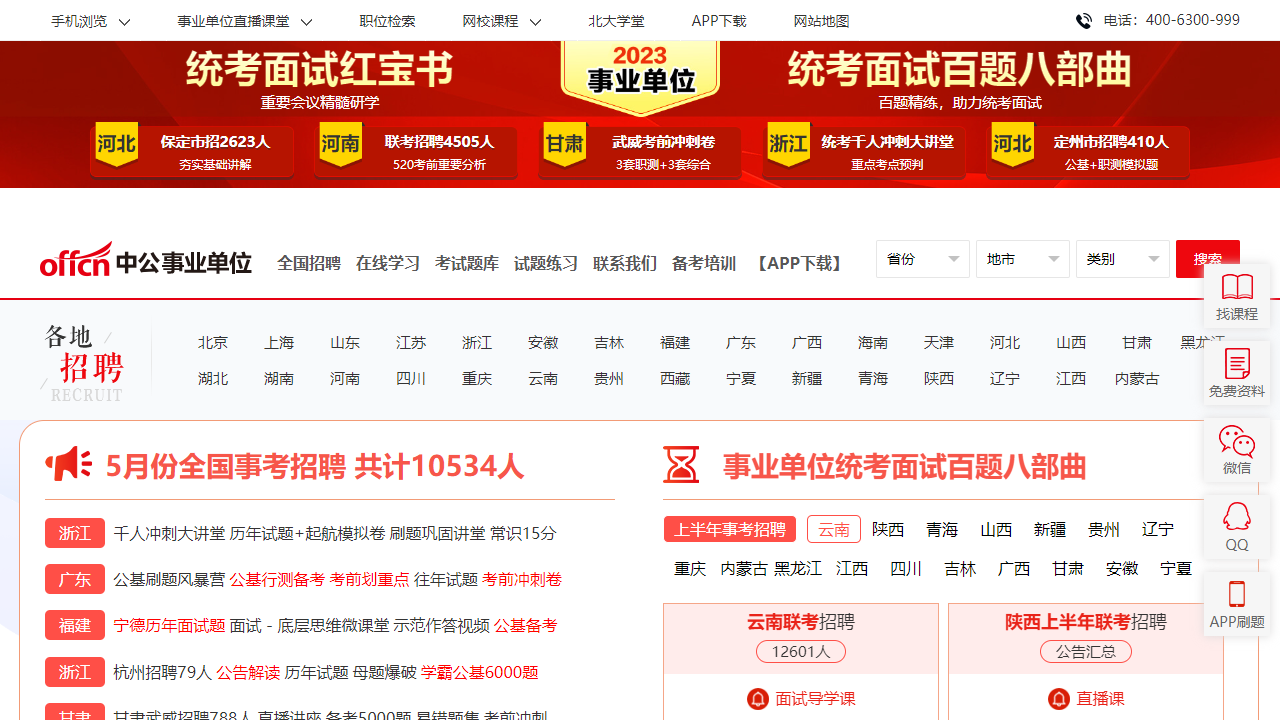
Task: Choose 北京 in 各地招聘 regions
Action: (213, 342)
